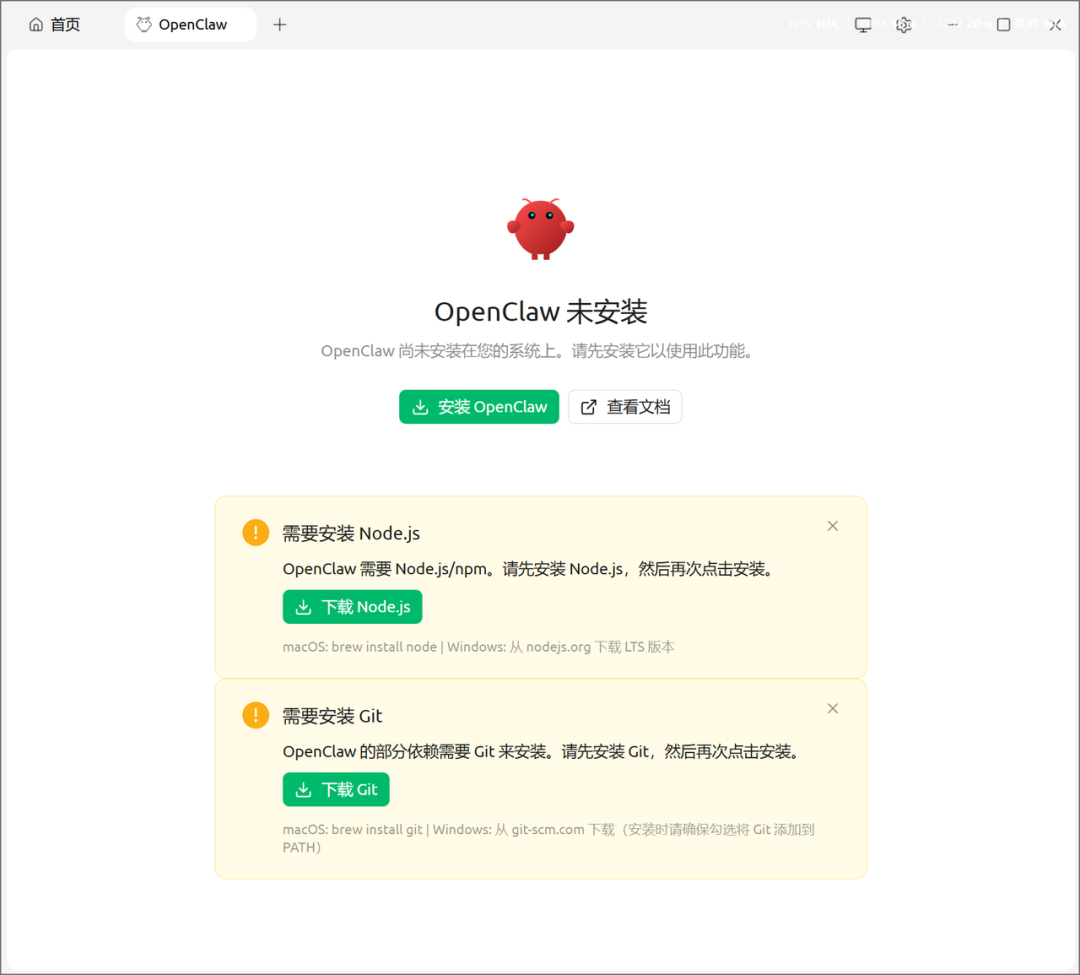Click the monitor icon in the top toolbar
The height and width of the screenshot is (975, 1080).
click(863, 24)
